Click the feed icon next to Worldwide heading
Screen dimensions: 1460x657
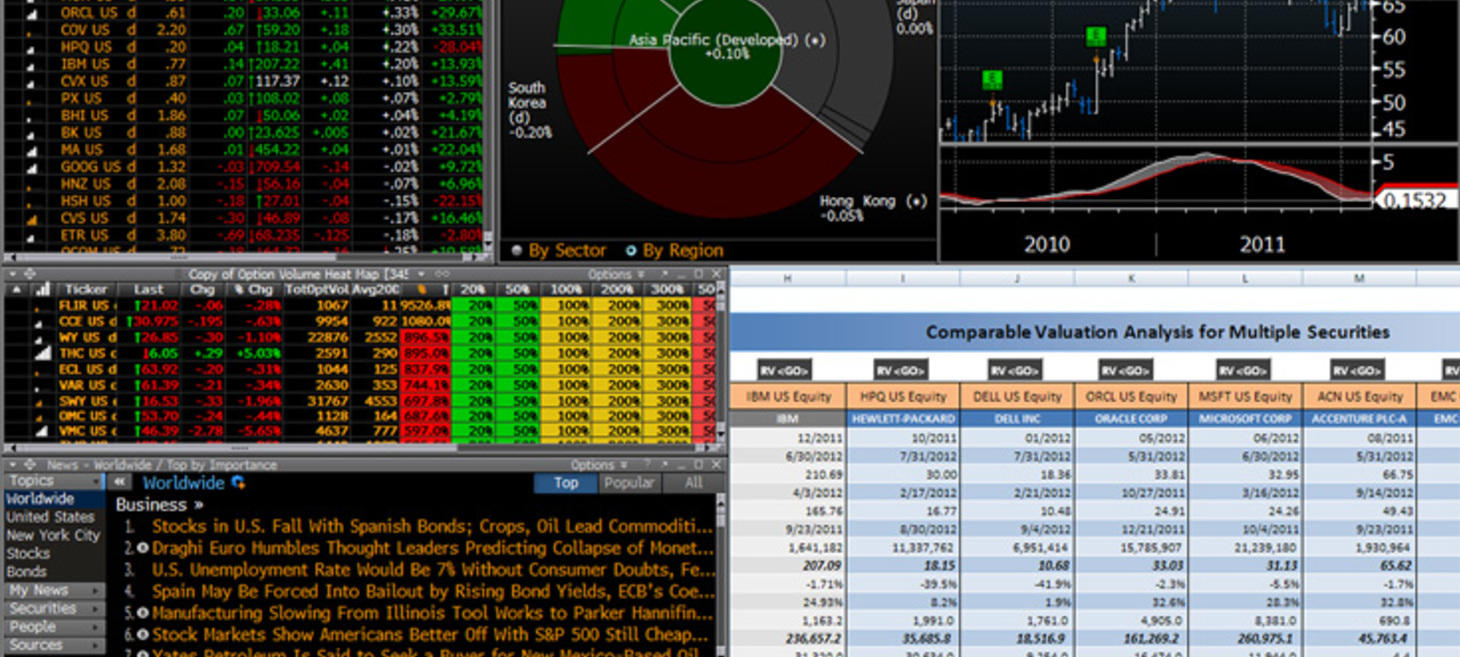(x=238, y=483)
